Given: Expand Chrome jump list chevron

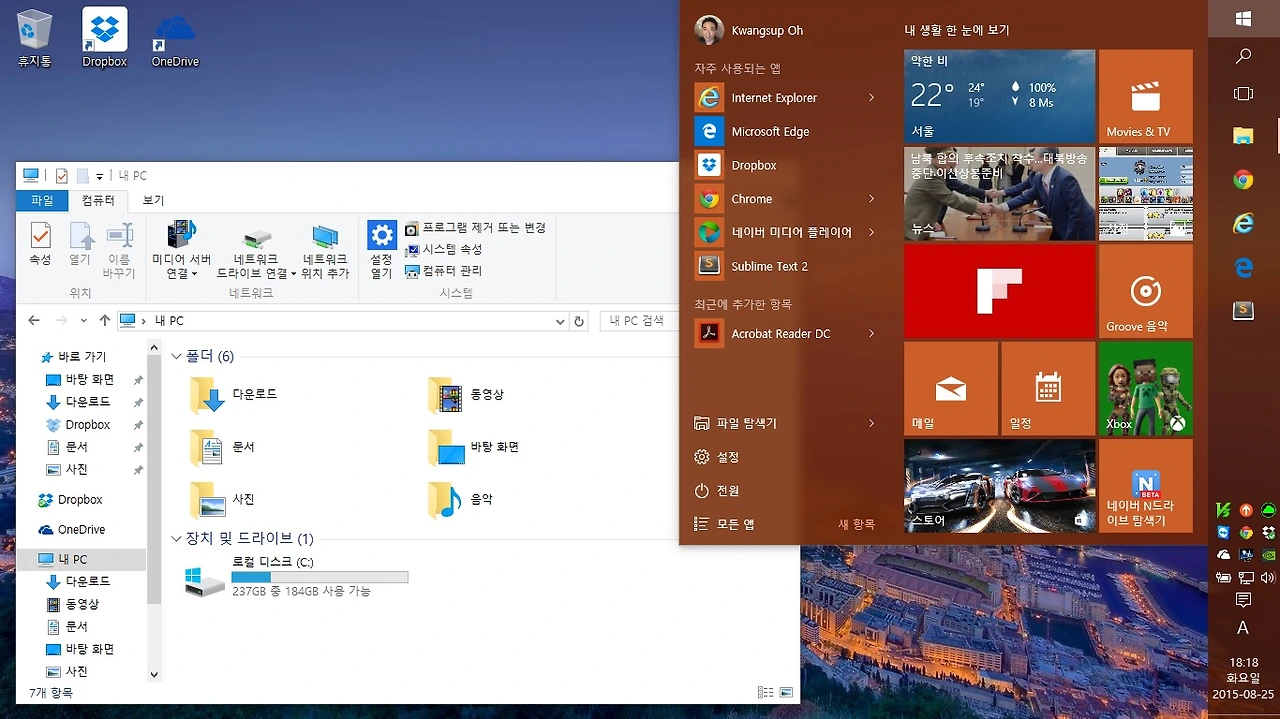Looking at the screenshot, I should point(871,199).
